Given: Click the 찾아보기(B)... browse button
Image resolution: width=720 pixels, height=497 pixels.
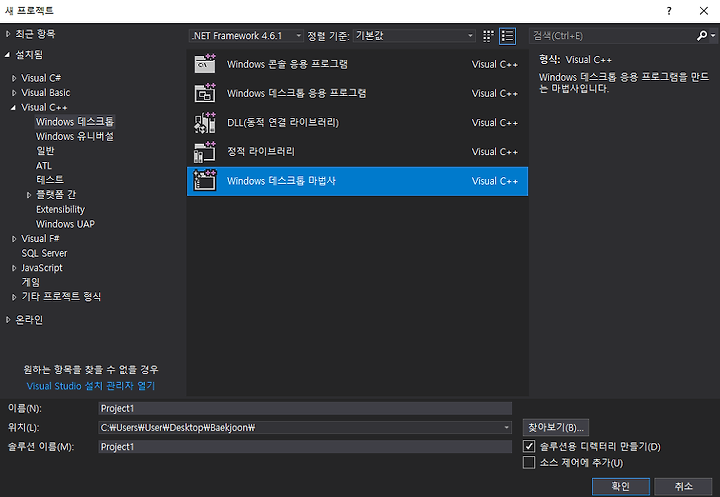Looking at the screenshot, I should 556,428.
